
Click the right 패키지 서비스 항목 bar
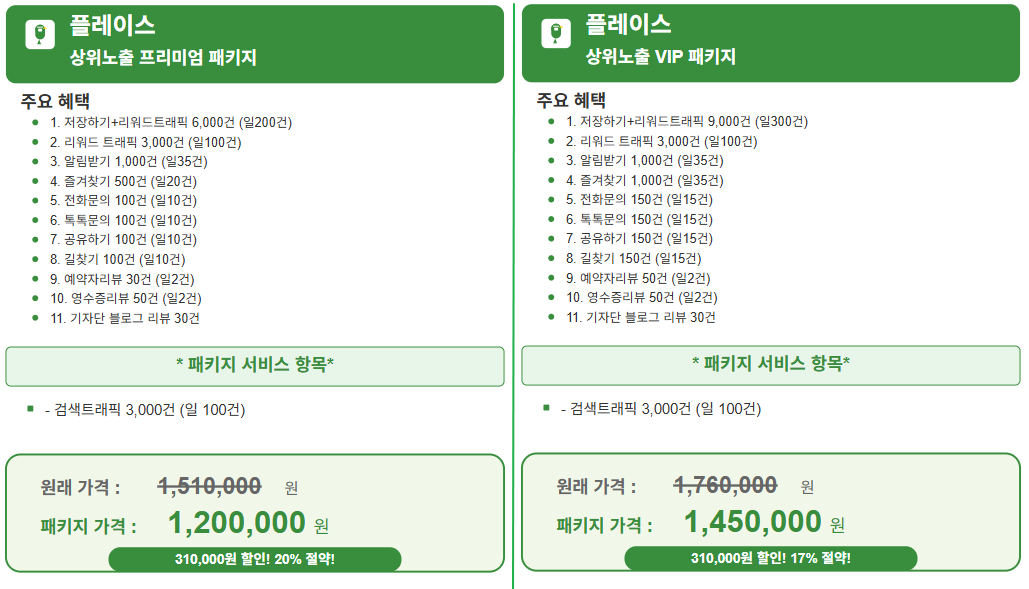click(770, 365)
